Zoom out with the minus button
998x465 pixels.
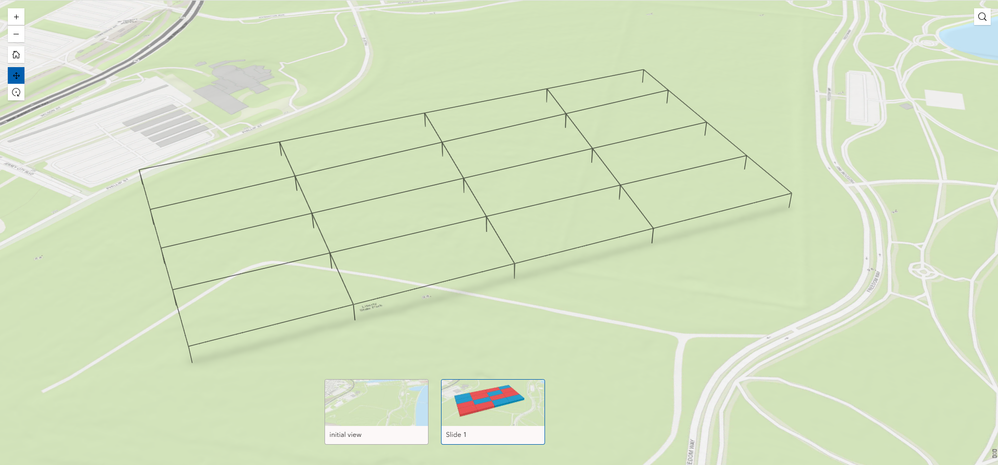(16, 34)
